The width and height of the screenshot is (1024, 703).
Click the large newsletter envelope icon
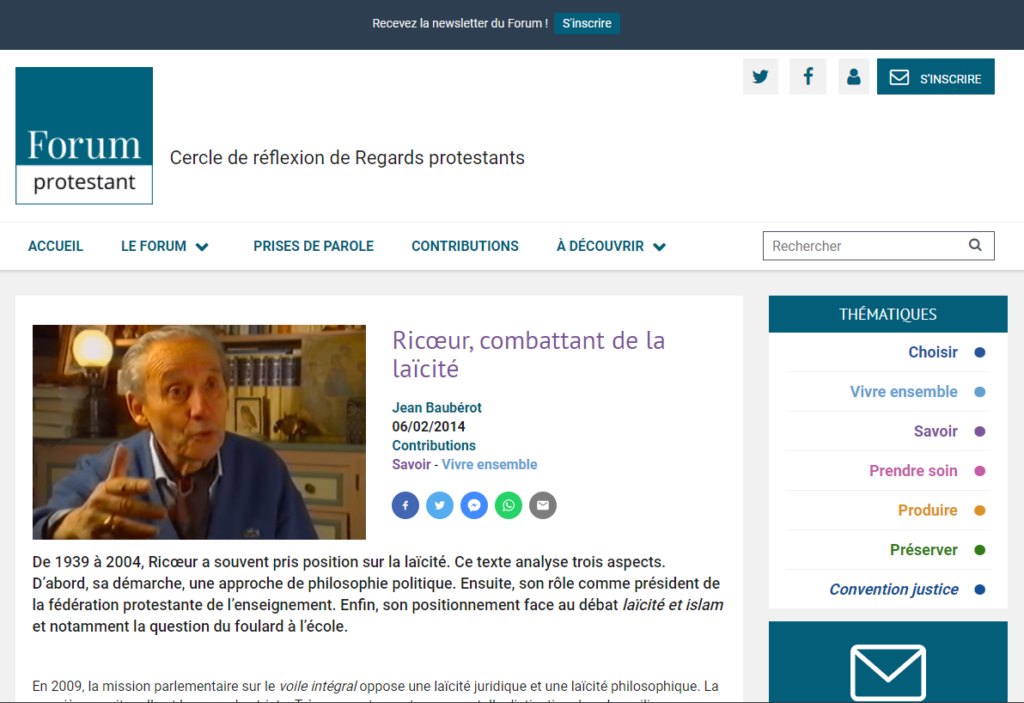(888, 672)
